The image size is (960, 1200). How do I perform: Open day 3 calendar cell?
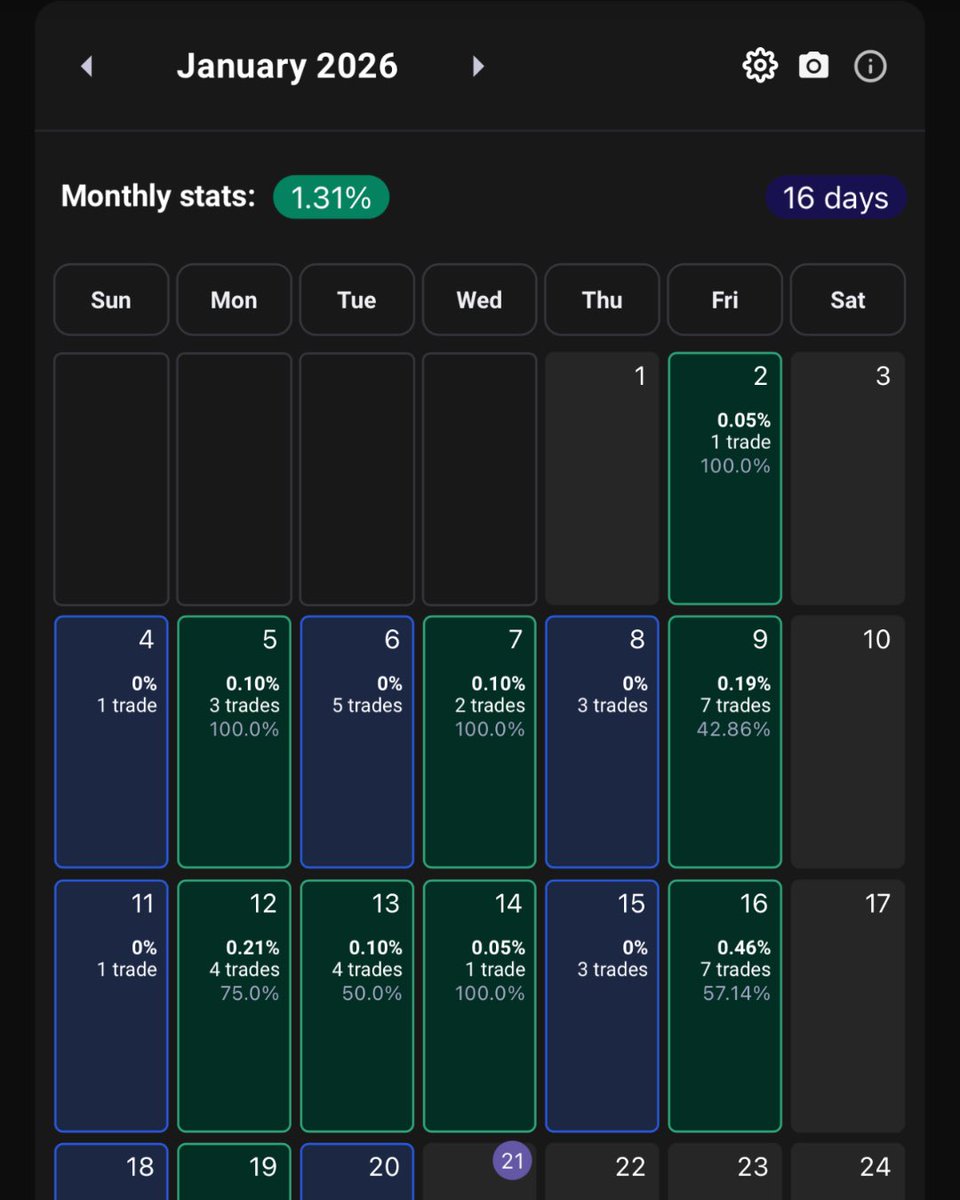click(x=848, y=478)
